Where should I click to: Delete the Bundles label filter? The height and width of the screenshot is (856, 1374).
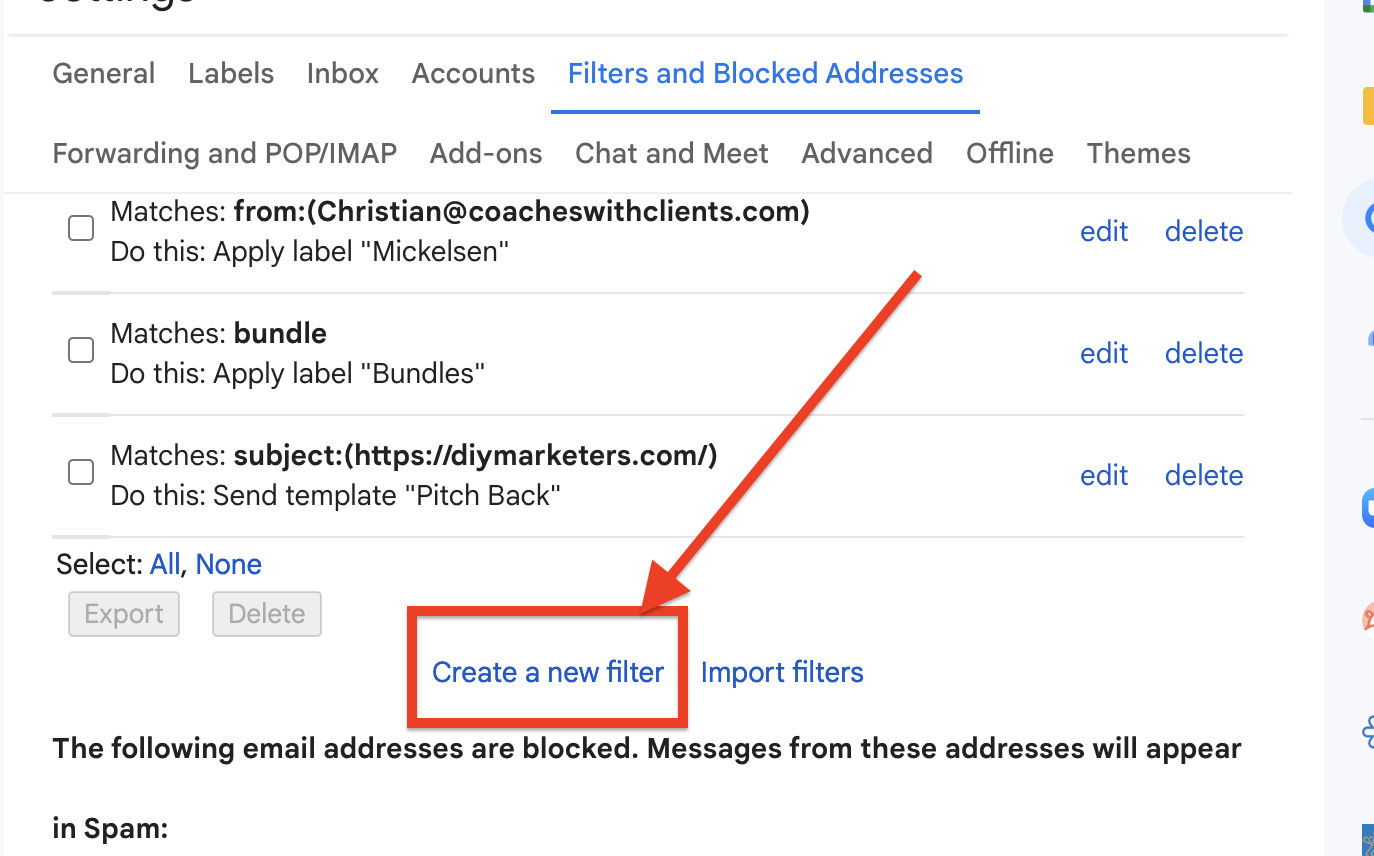click(x=1204, y=354)
